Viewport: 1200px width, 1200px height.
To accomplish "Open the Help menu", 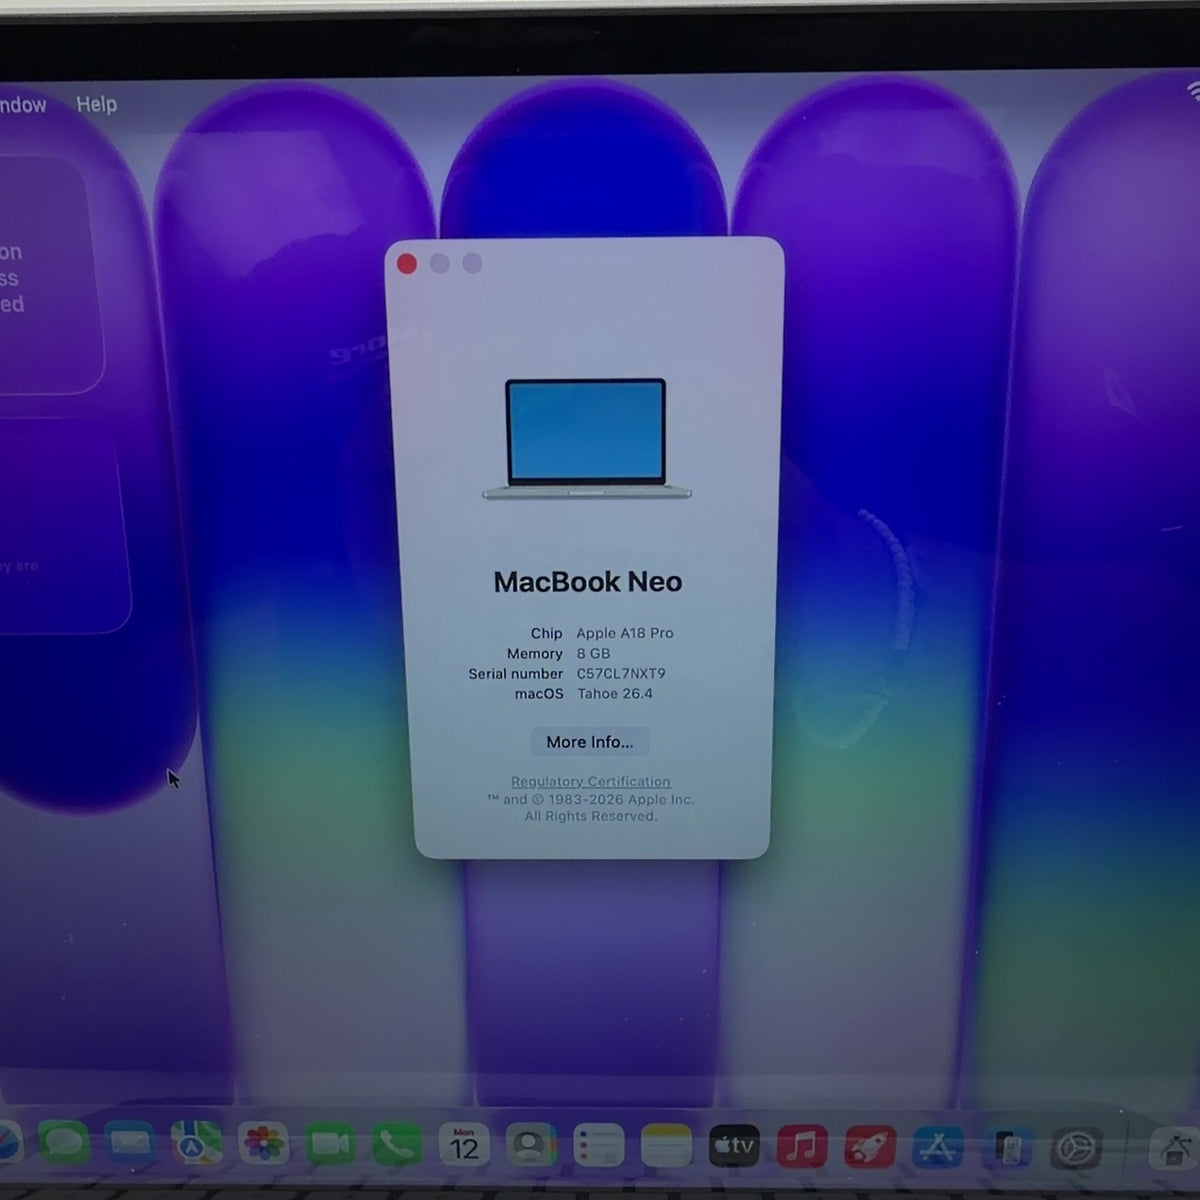I will tap(96, 104).
